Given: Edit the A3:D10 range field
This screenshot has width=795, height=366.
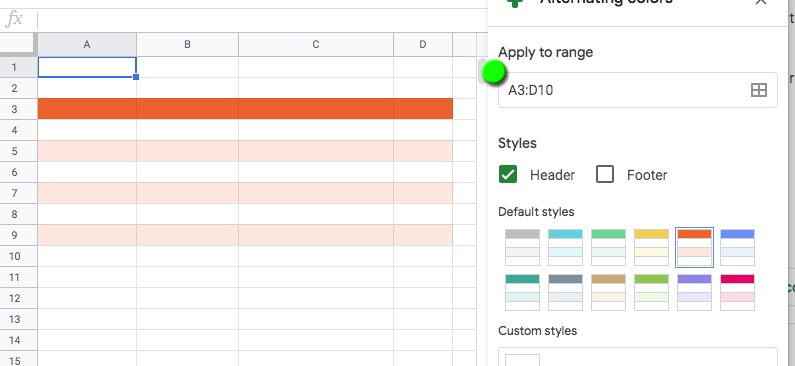Looking at the screenshot, I should click(x=637, y=90).
